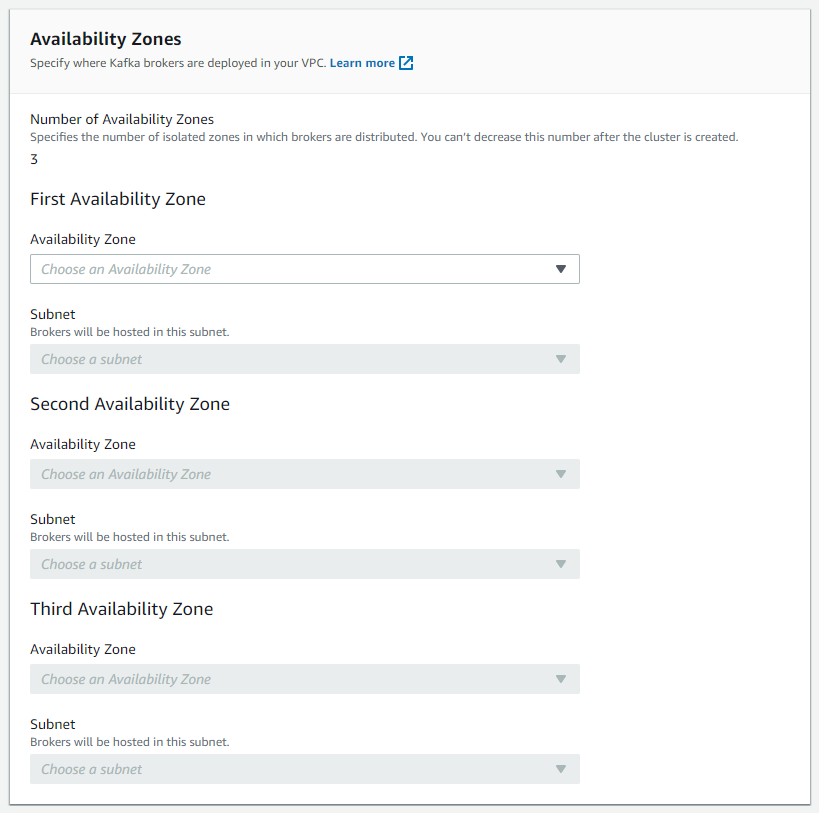
Task: Click the dropdown arrow for Second Availability Zone
Action: pyautogui.click(x=561, y=474)
